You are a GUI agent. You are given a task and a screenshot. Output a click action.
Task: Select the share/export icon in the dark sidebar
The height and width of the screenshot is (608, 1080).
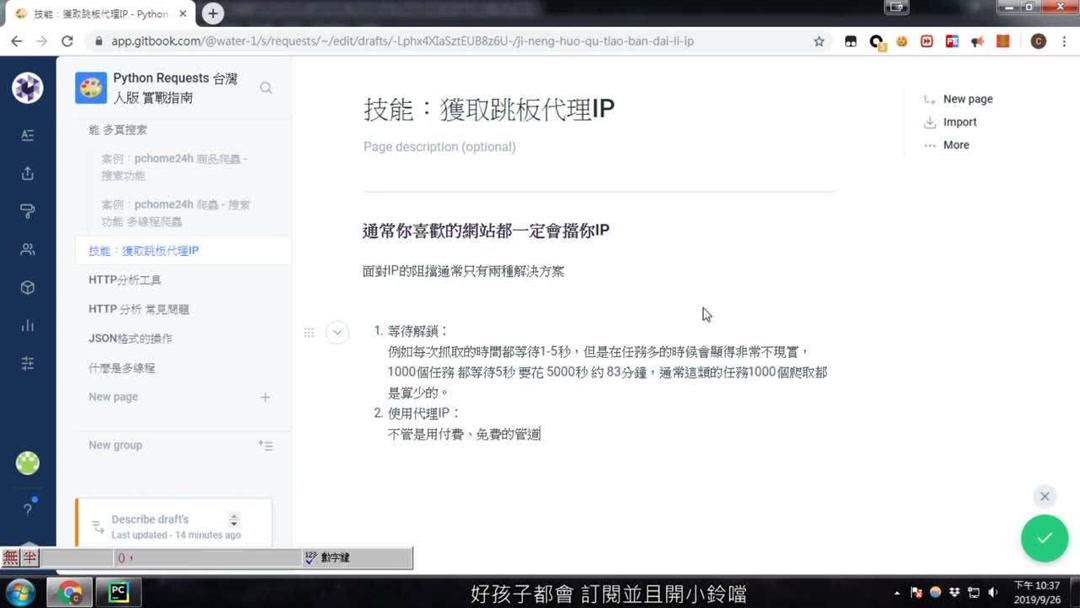27,174
